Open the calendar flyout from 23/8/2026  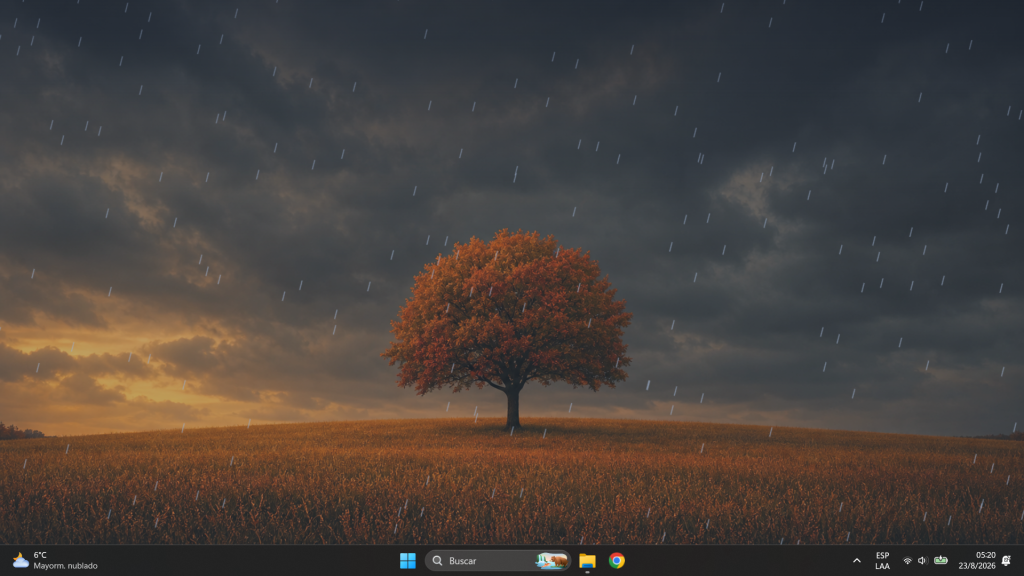[x=977, y=566]
